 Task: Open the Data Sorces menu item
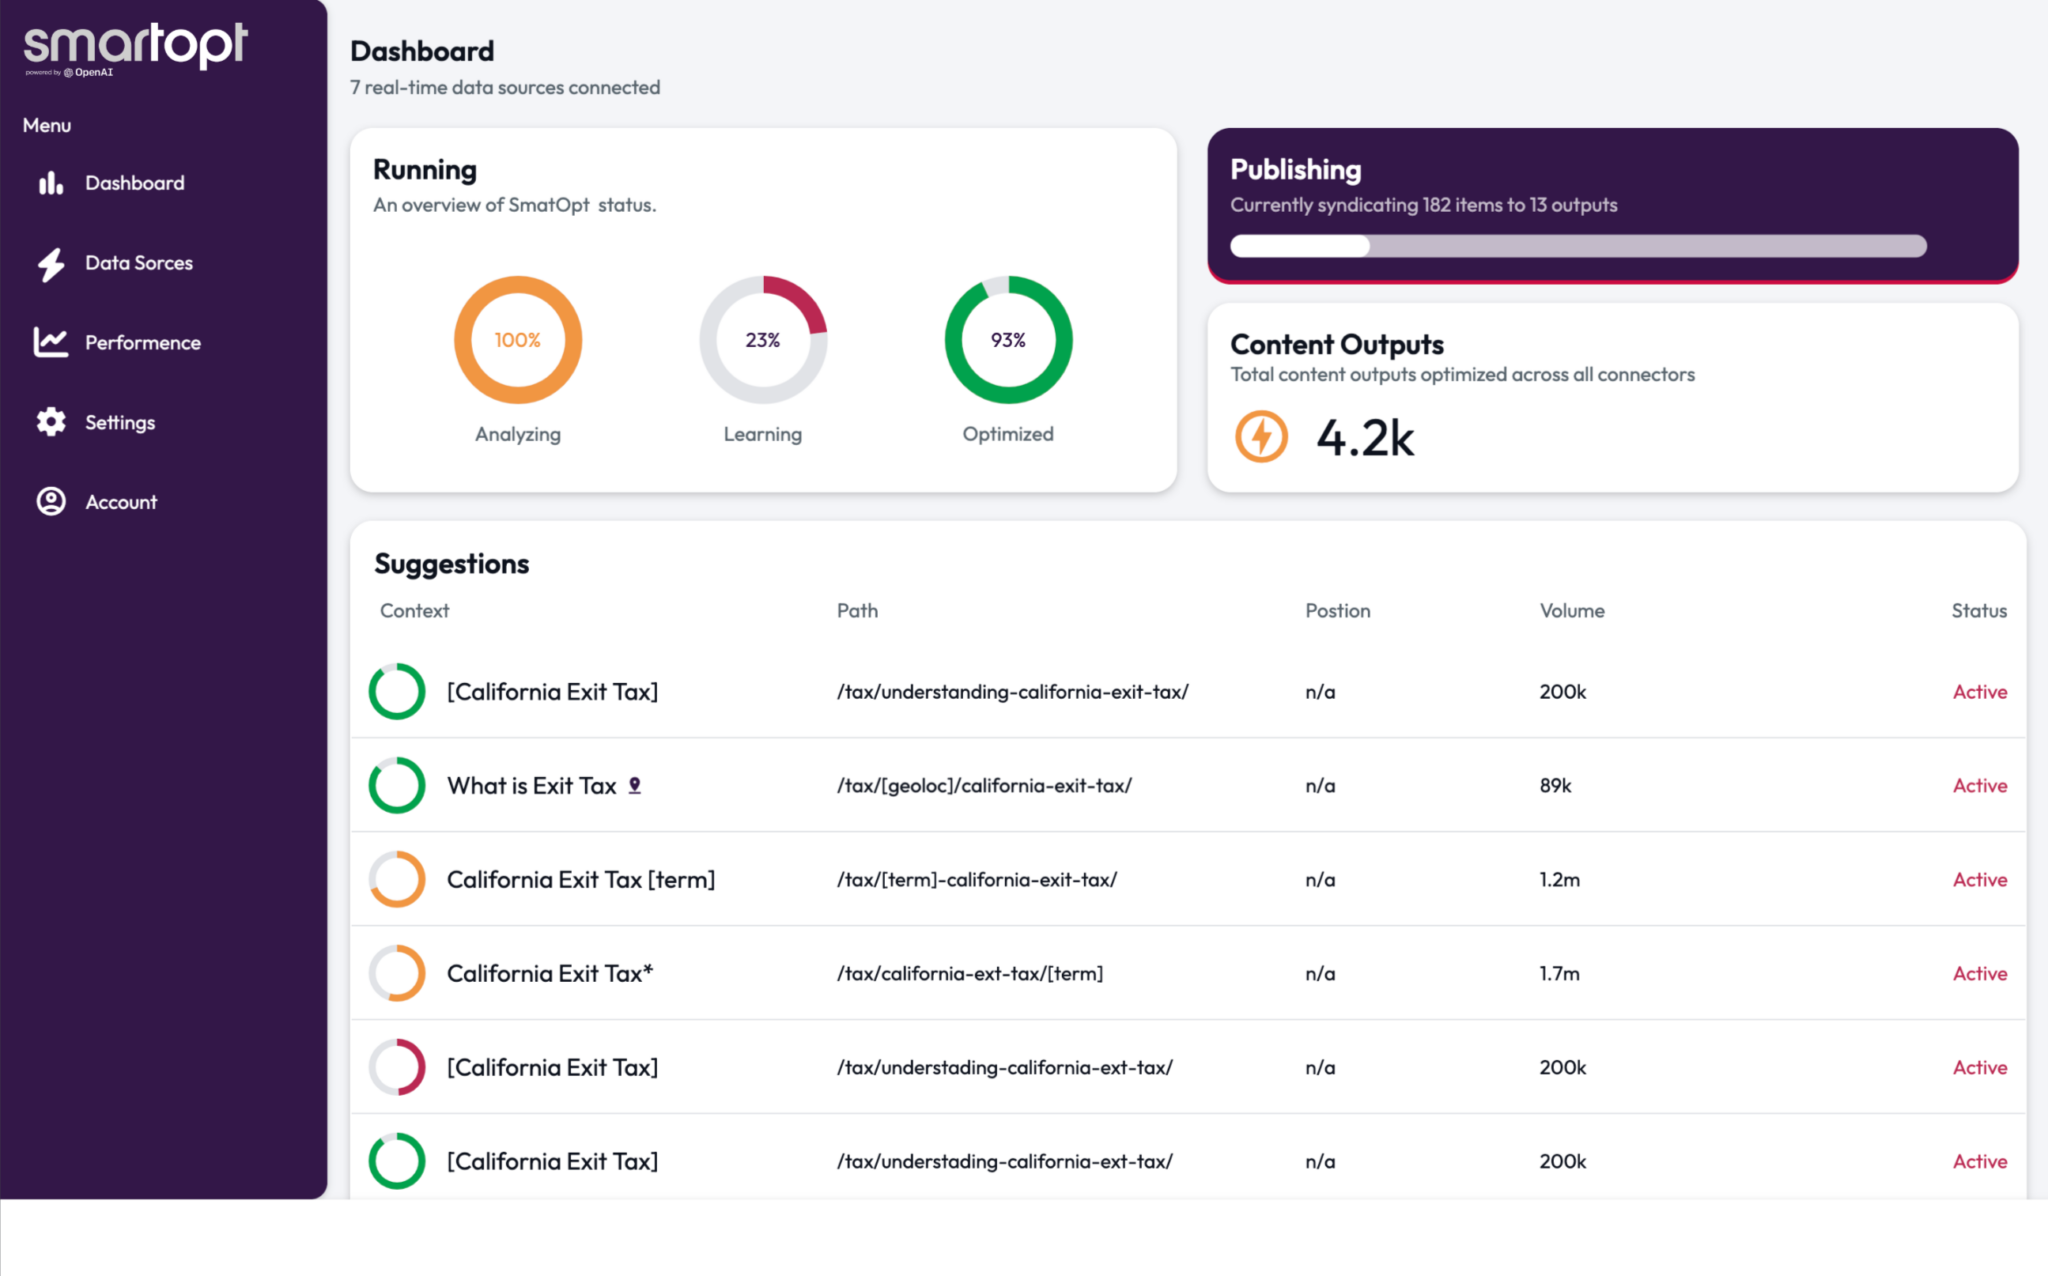[138, 263]
